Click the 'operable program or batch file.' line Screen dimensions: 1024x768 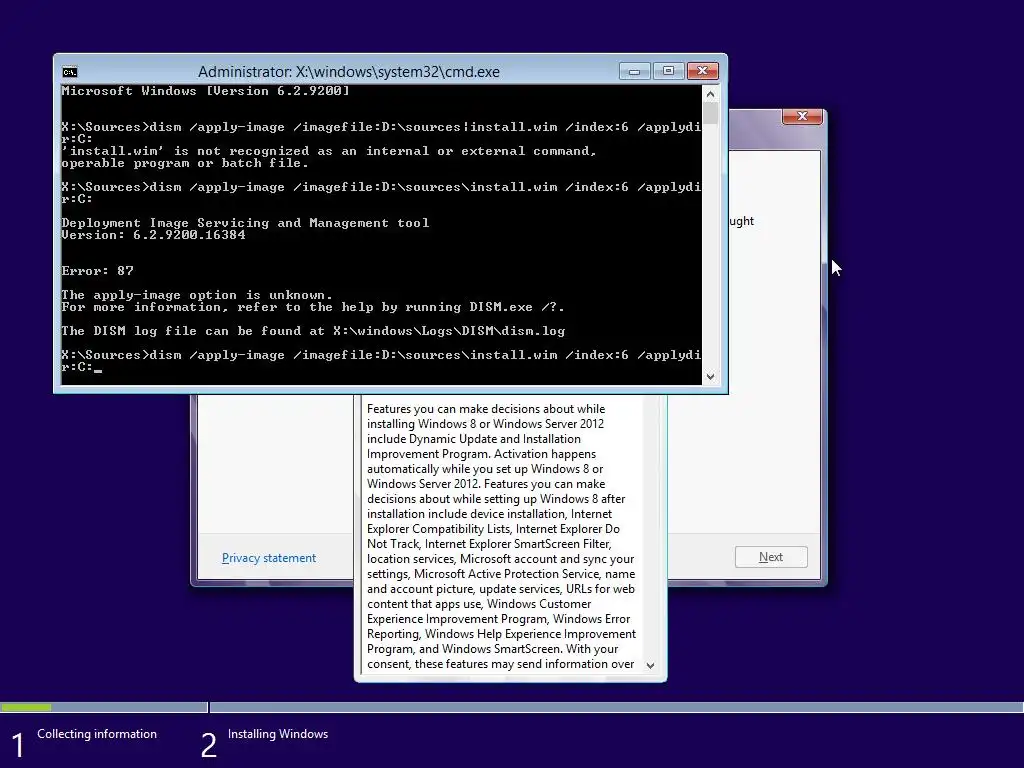click(x=185, y=163)
